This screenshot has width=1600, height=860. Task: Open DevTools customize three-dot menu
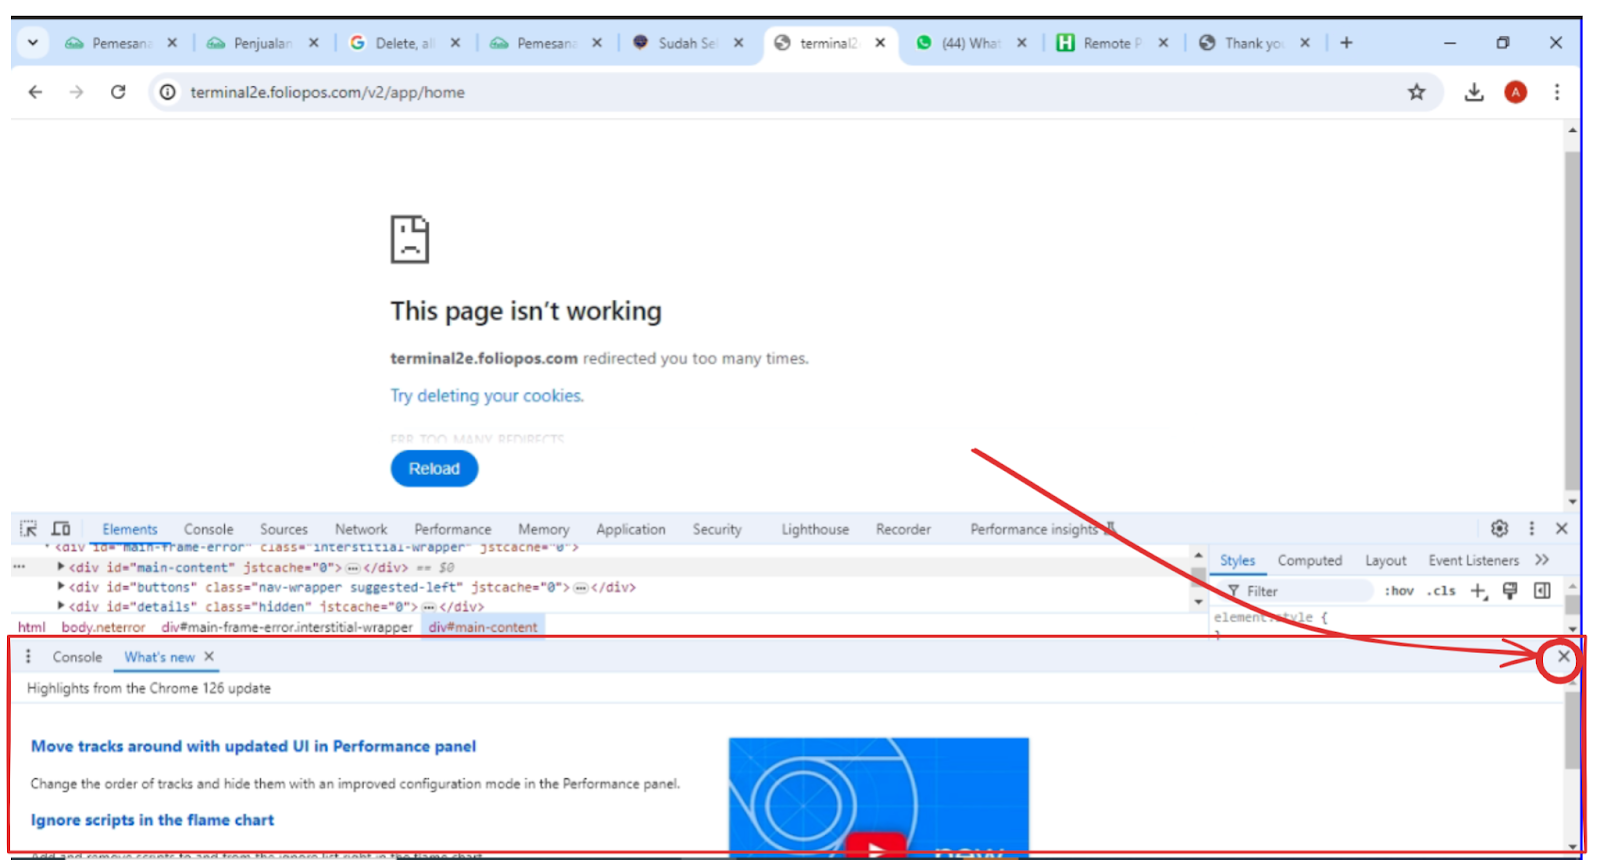[x=1531, y=528]
